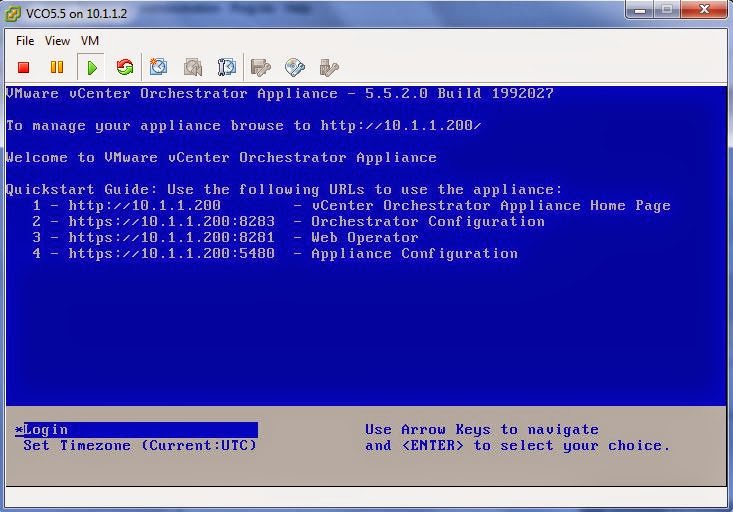Click the 'Quickstart Guide' heading line
This screenshot has width=733, height=512.
284,189
